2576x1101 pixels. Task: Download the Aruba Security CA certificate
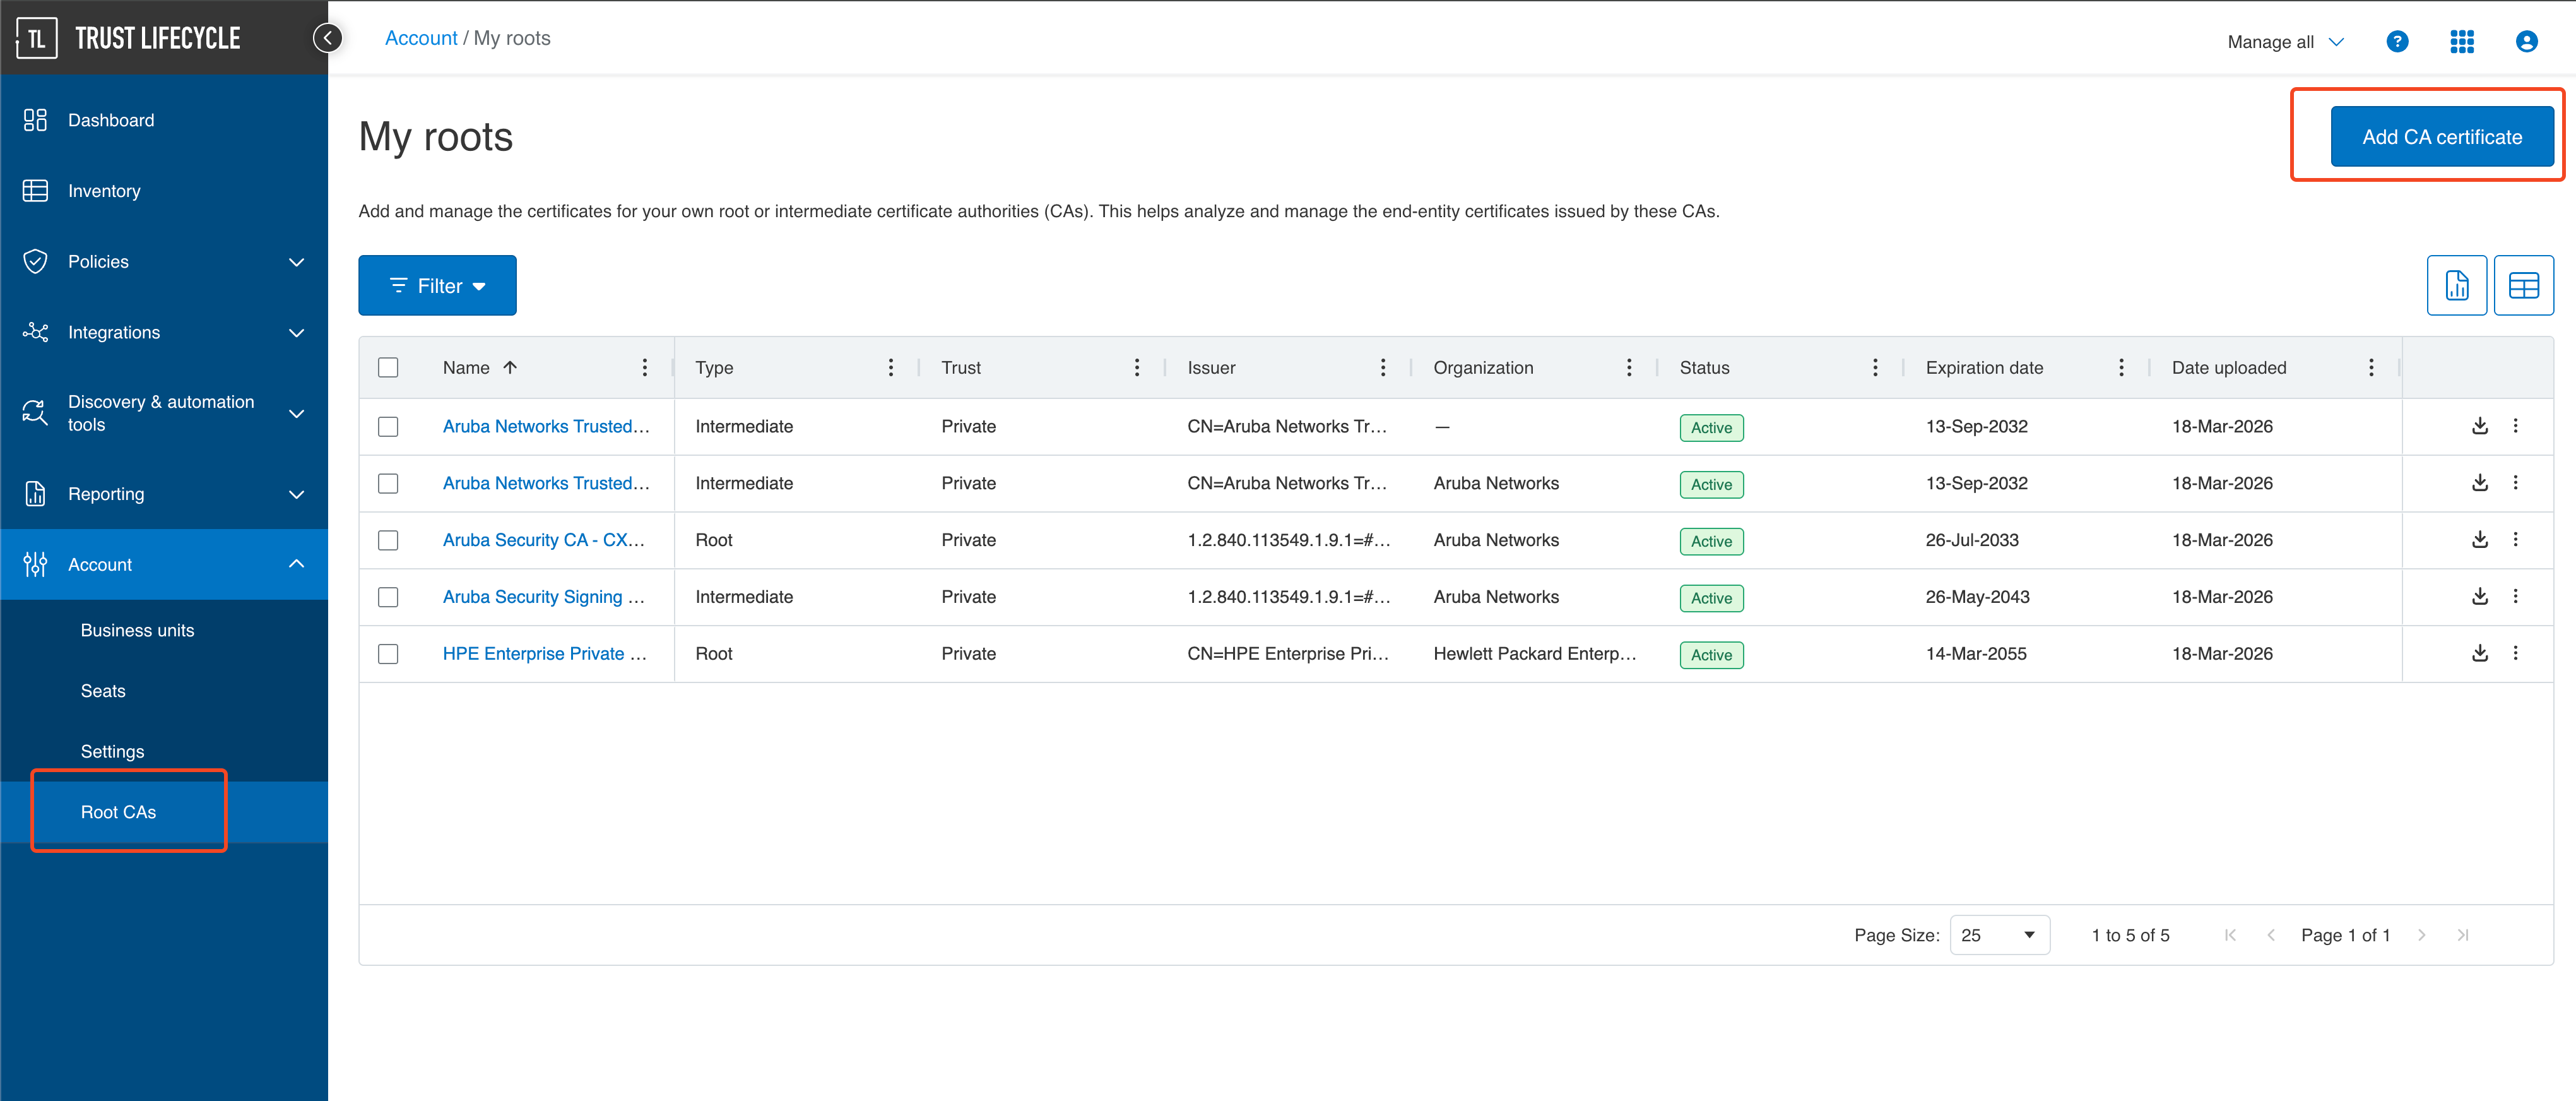click(2480, 540)
